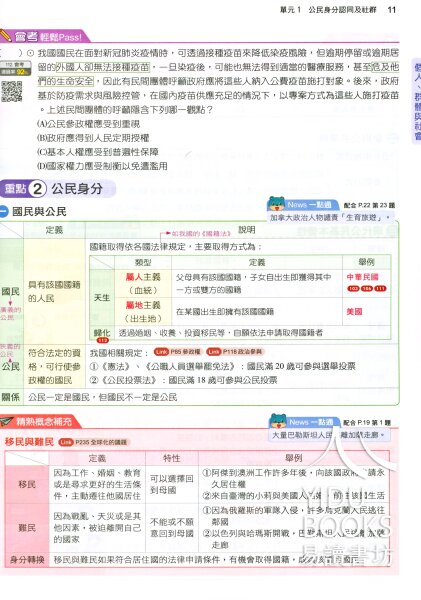Click the QR code beside the exam question
Screen dimensions: 421x600
[x=12, y=91]
